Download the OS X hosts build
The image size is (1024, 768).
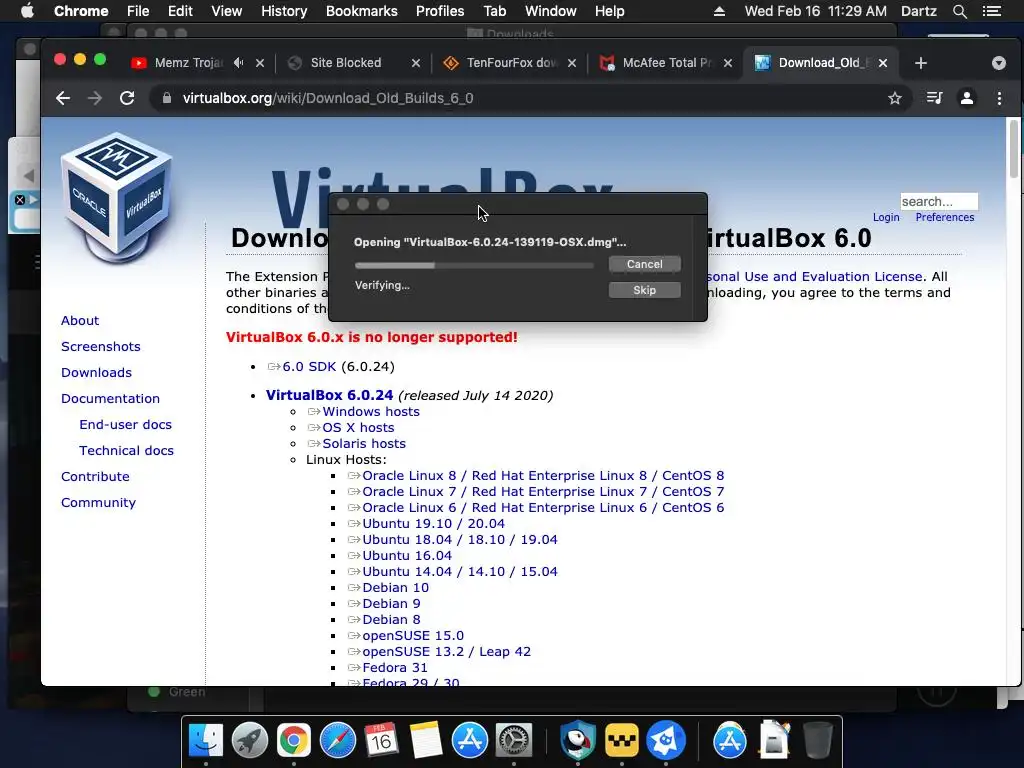coord(358,428)
